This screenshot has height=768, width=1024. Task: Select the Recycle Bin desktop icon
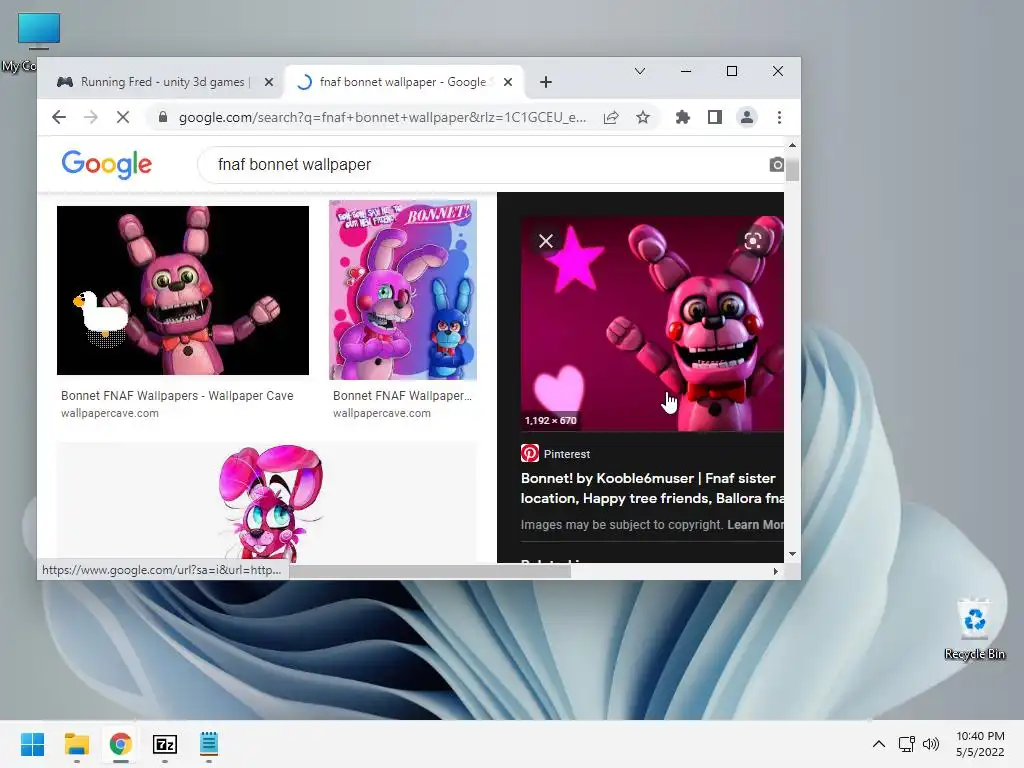click(974, 630)
